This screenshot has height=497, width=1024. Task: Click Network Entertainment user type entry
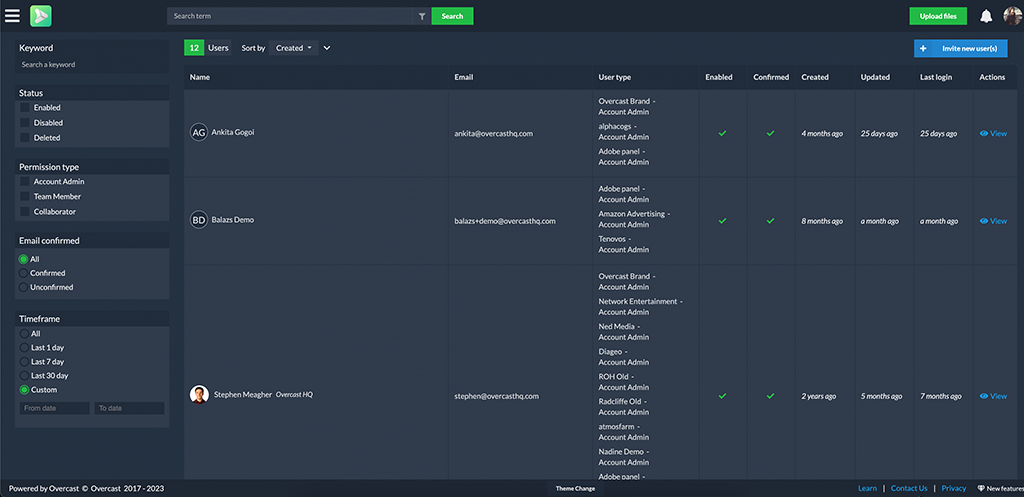point(641,307)
